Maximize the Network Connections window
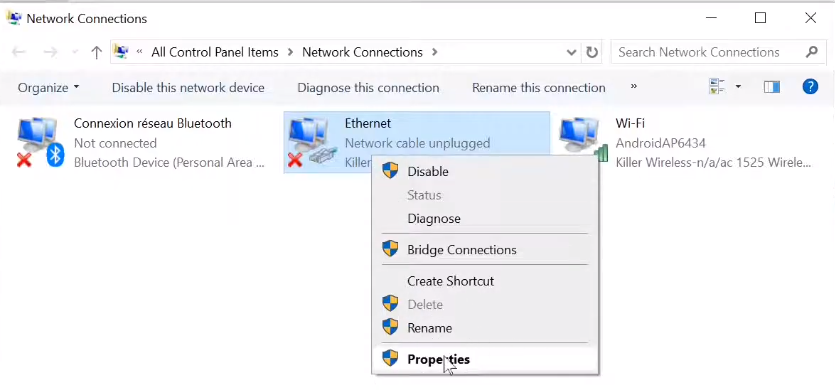835x390 pixels. click(760, 18)
